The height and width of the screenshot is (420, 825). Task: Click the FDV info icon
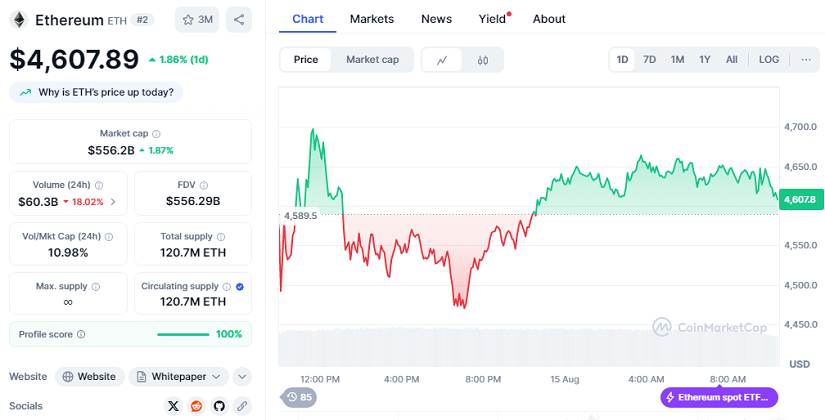tap(204, 185)
